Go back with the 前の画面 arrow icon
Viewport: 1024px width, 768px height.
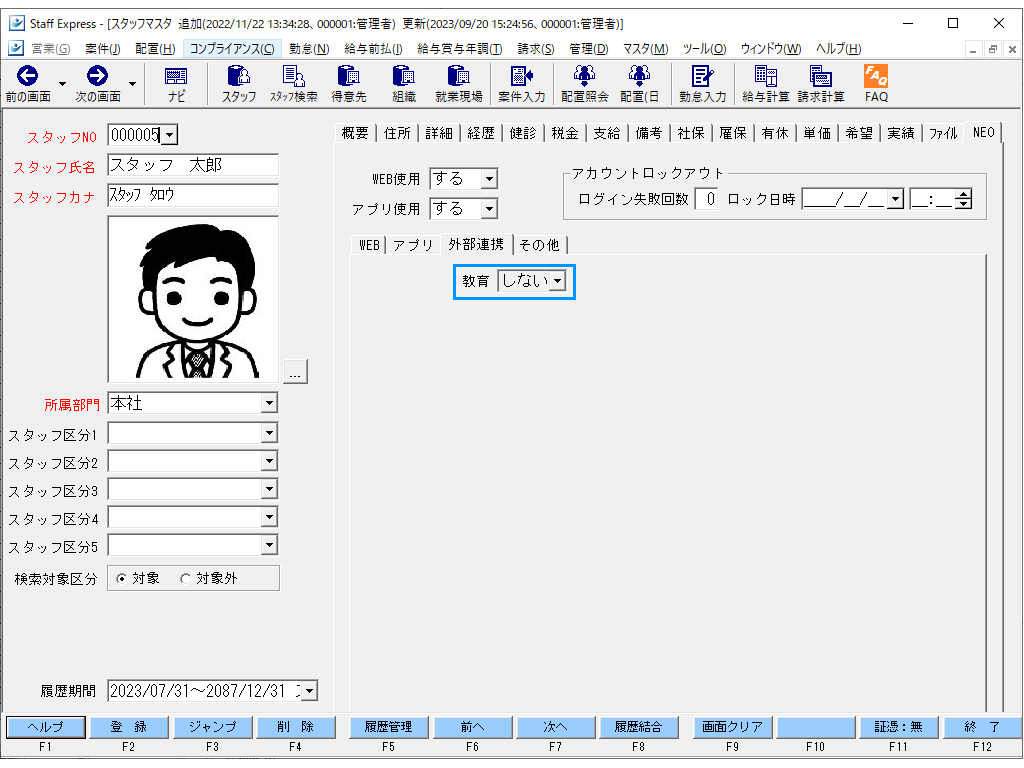pos(27,76)
